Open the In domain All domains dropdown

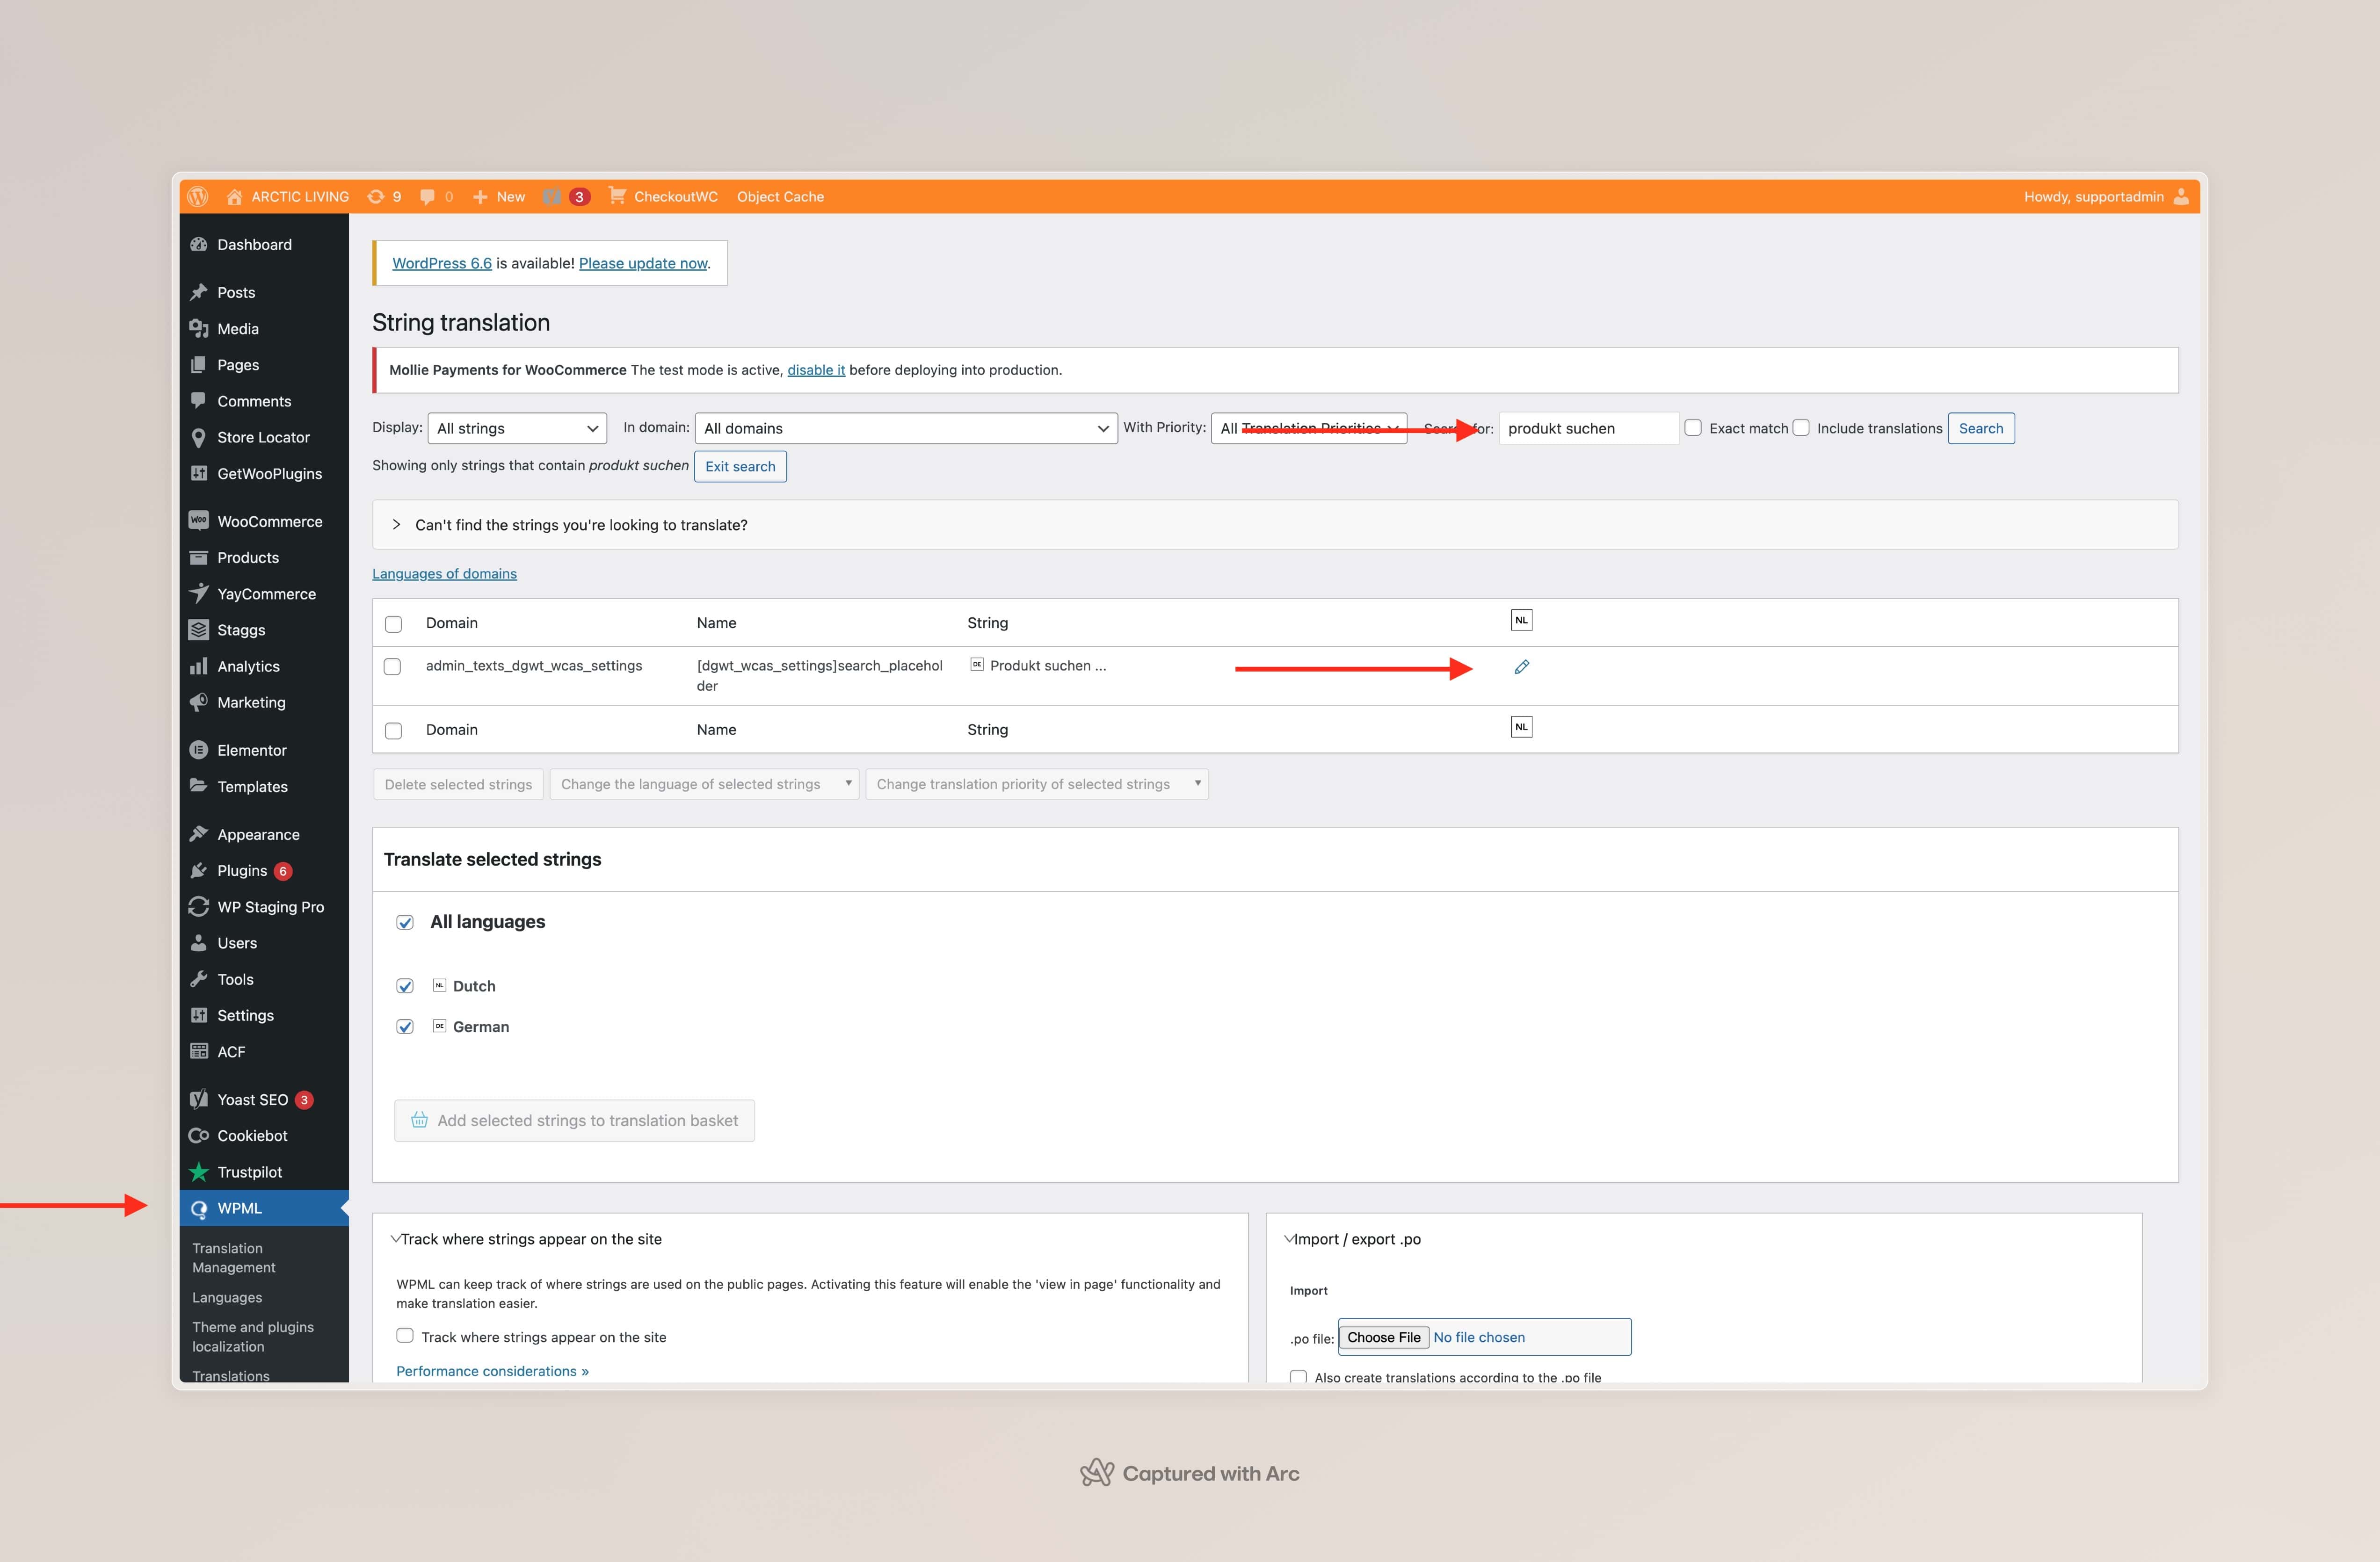click(905, 428)
